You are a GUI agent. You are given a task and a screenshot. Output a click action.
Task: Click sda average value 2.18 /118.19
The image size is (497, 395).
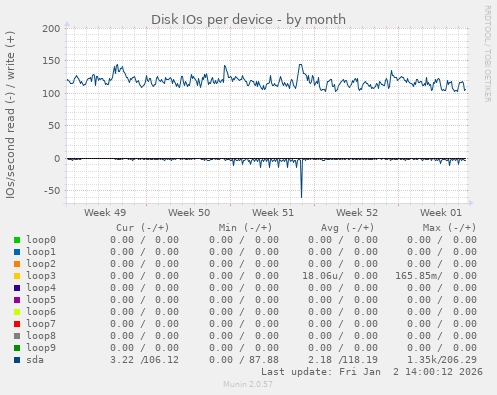(x=343, y=360)
